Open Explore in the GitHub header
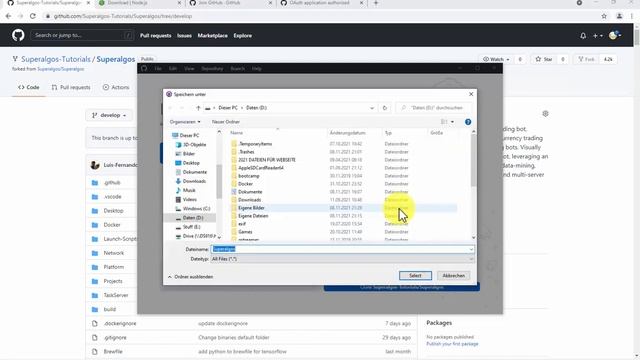 pyautogui.click(x=242, y=36)
